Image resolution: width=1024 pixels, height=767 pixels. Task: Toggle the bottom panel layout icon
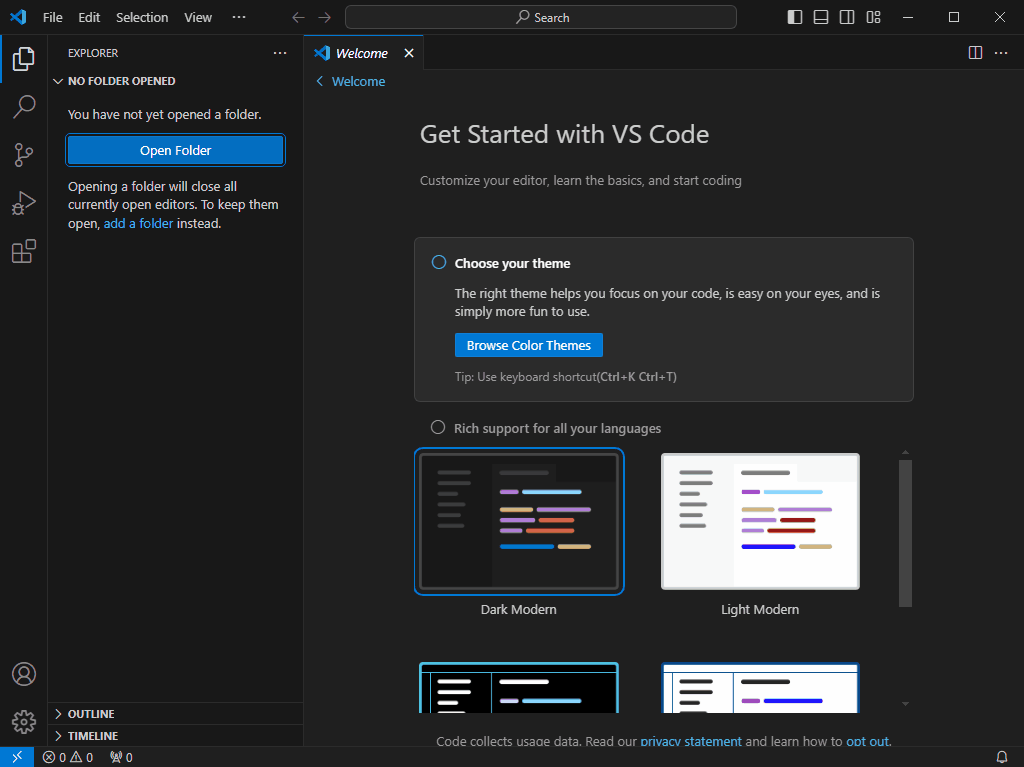coord(821,18)
